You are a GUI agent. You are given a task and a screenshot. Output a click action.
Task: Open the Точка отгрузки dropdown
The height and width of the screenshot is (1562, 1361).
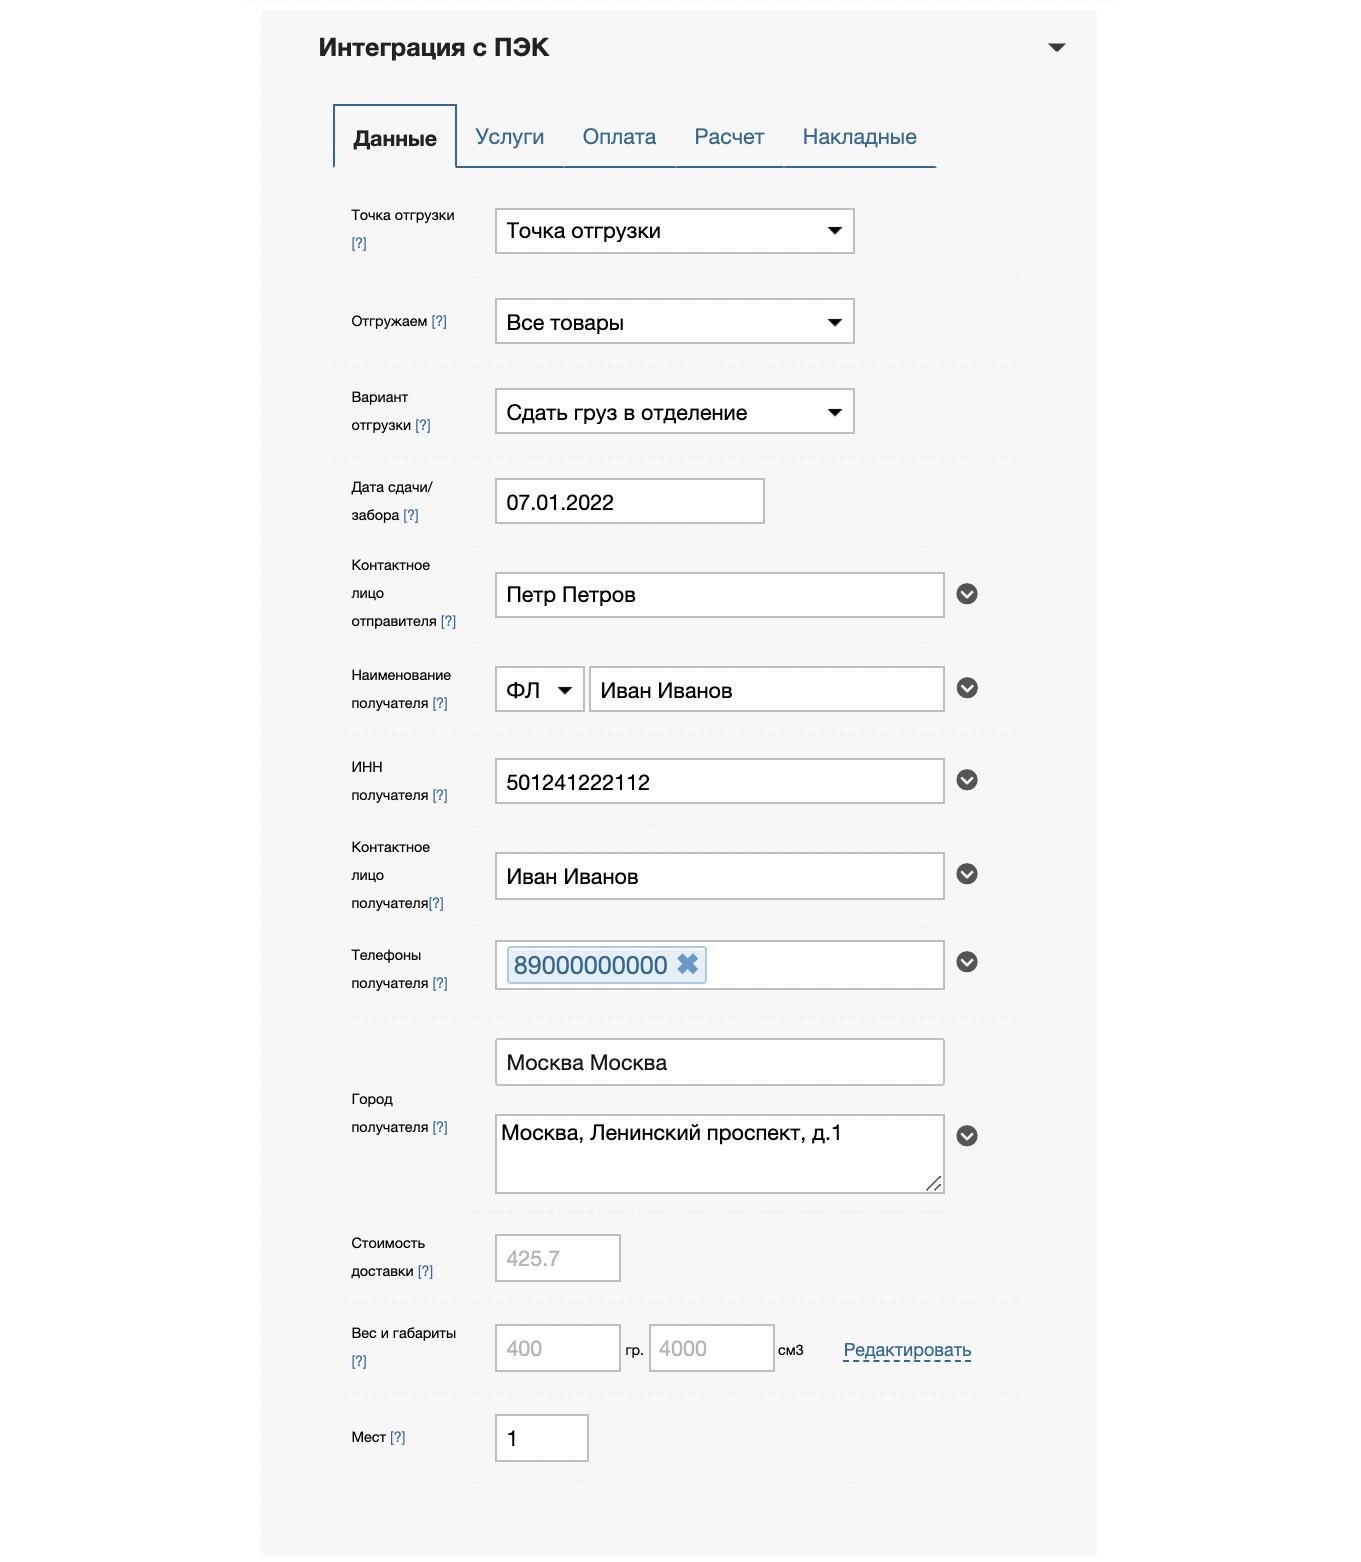674,231
